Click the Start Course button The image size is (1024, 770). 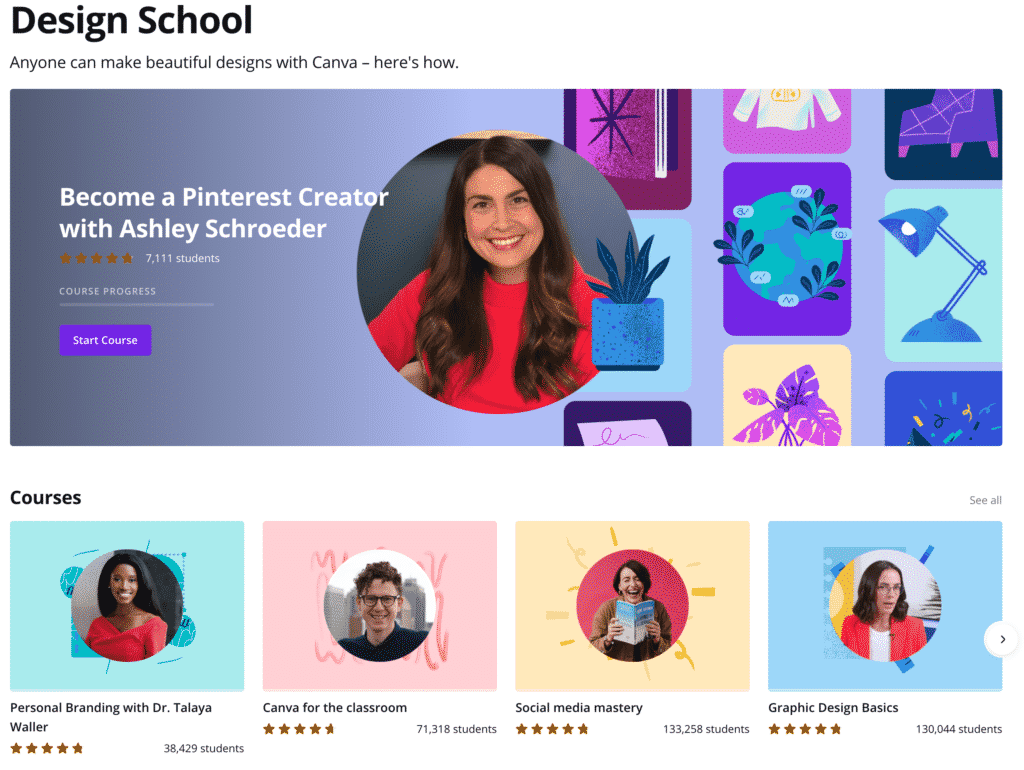coord(105,340)
